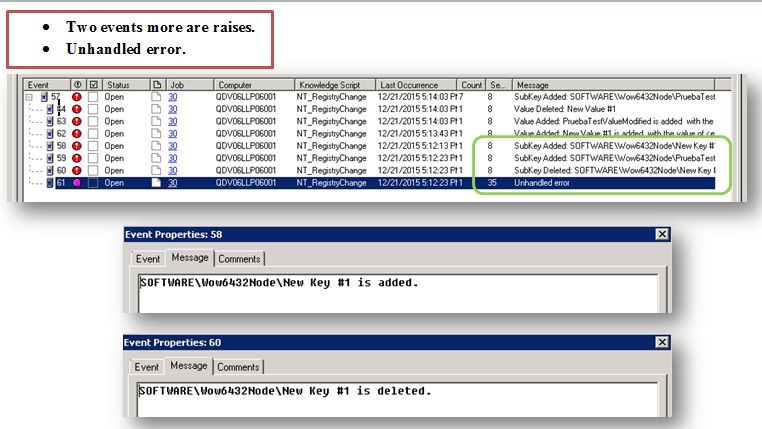Click the document icon on event 60 row

tap(156, 171)
